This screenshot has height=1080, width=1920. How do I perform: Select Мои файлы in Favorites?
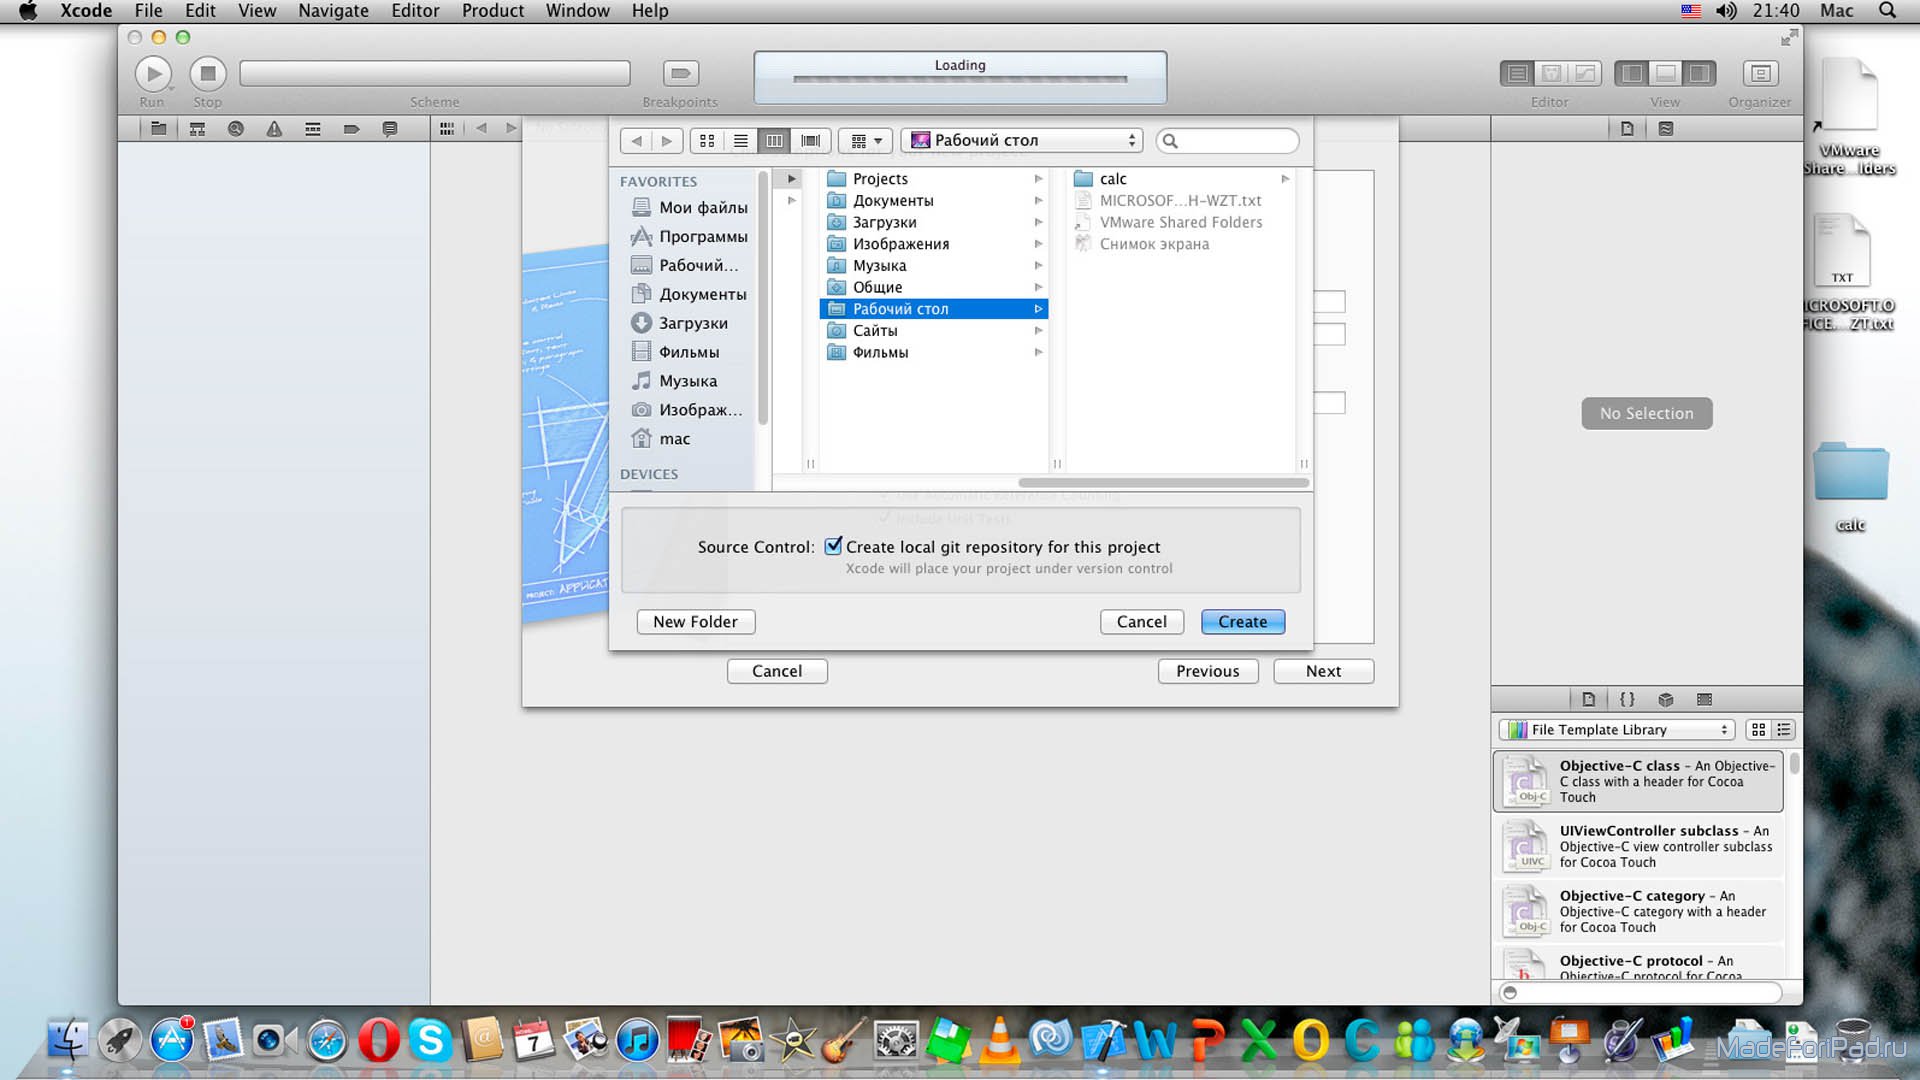coord(690,208)
